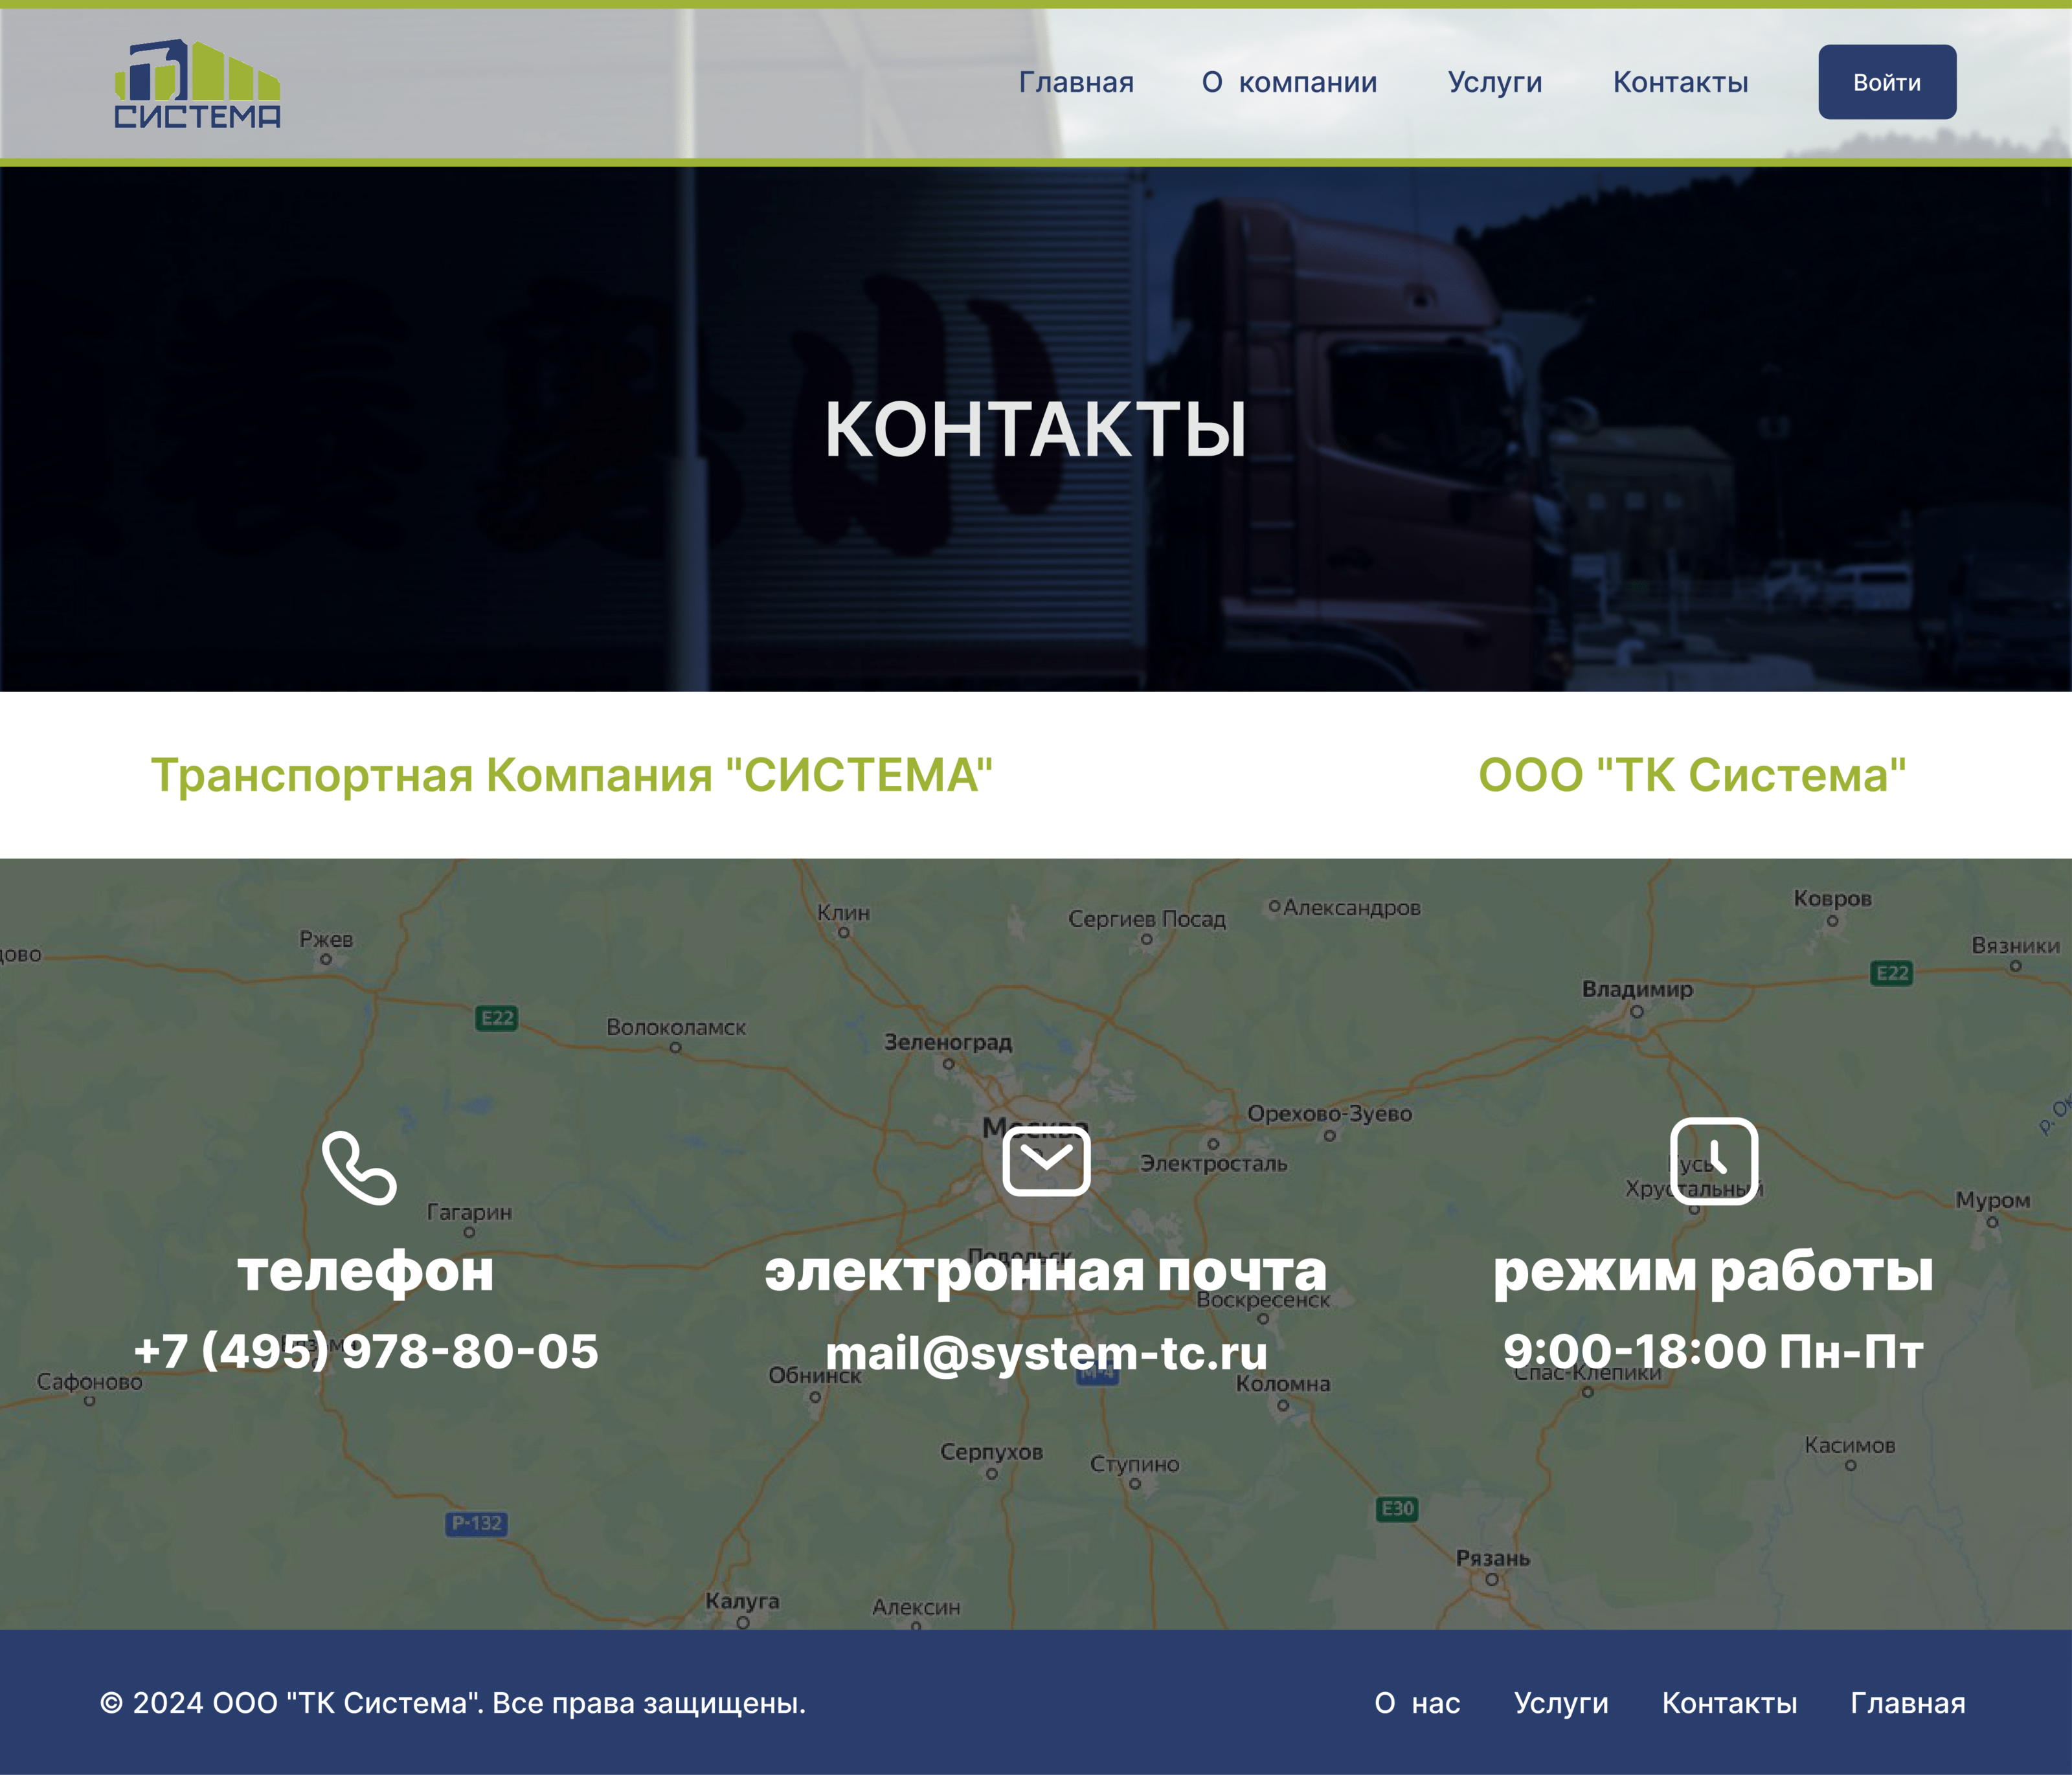Click the clock working-hours icon
Viewport: 2072px width, 1775px height.
point(1714,1161)
